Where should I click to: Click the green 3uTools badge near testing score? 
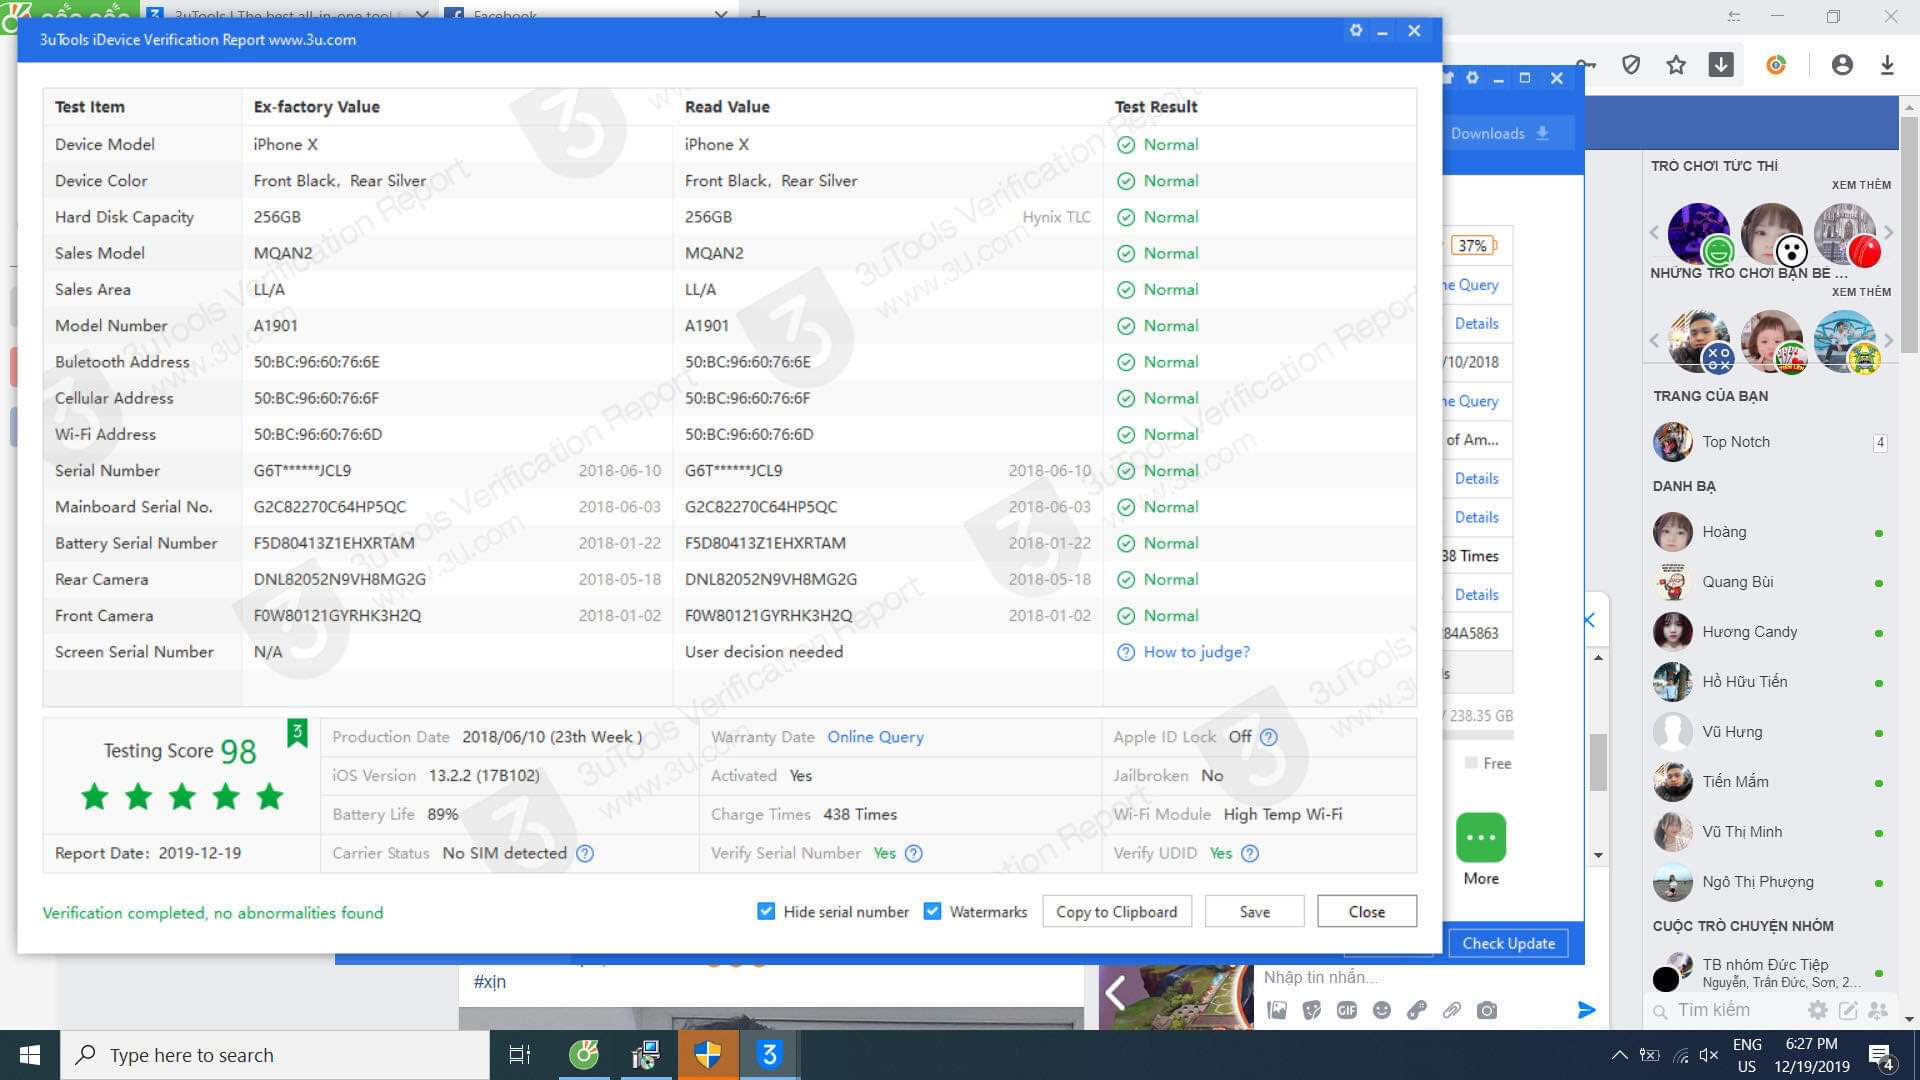(x=297, y=733)
